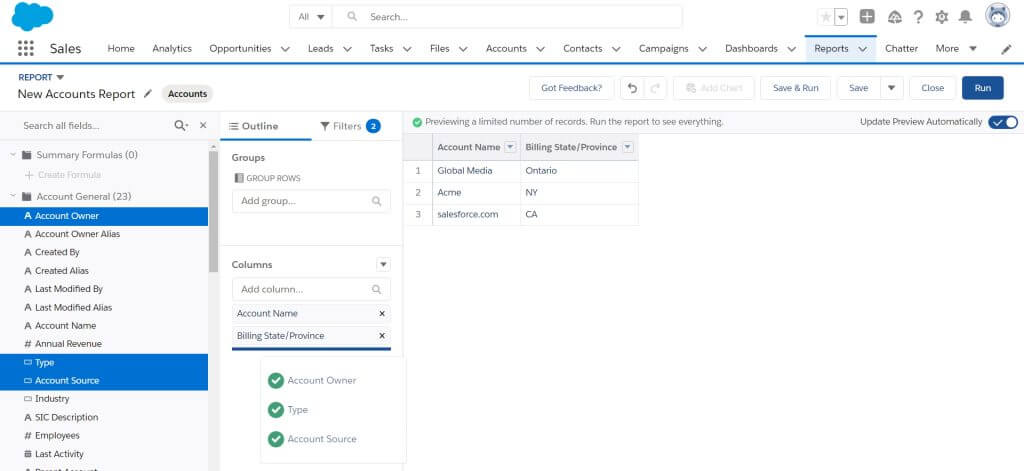Viewport: 1024px width, 471px height.
Task: Open the Trailhead guidance icon
Action: (895, 17)
